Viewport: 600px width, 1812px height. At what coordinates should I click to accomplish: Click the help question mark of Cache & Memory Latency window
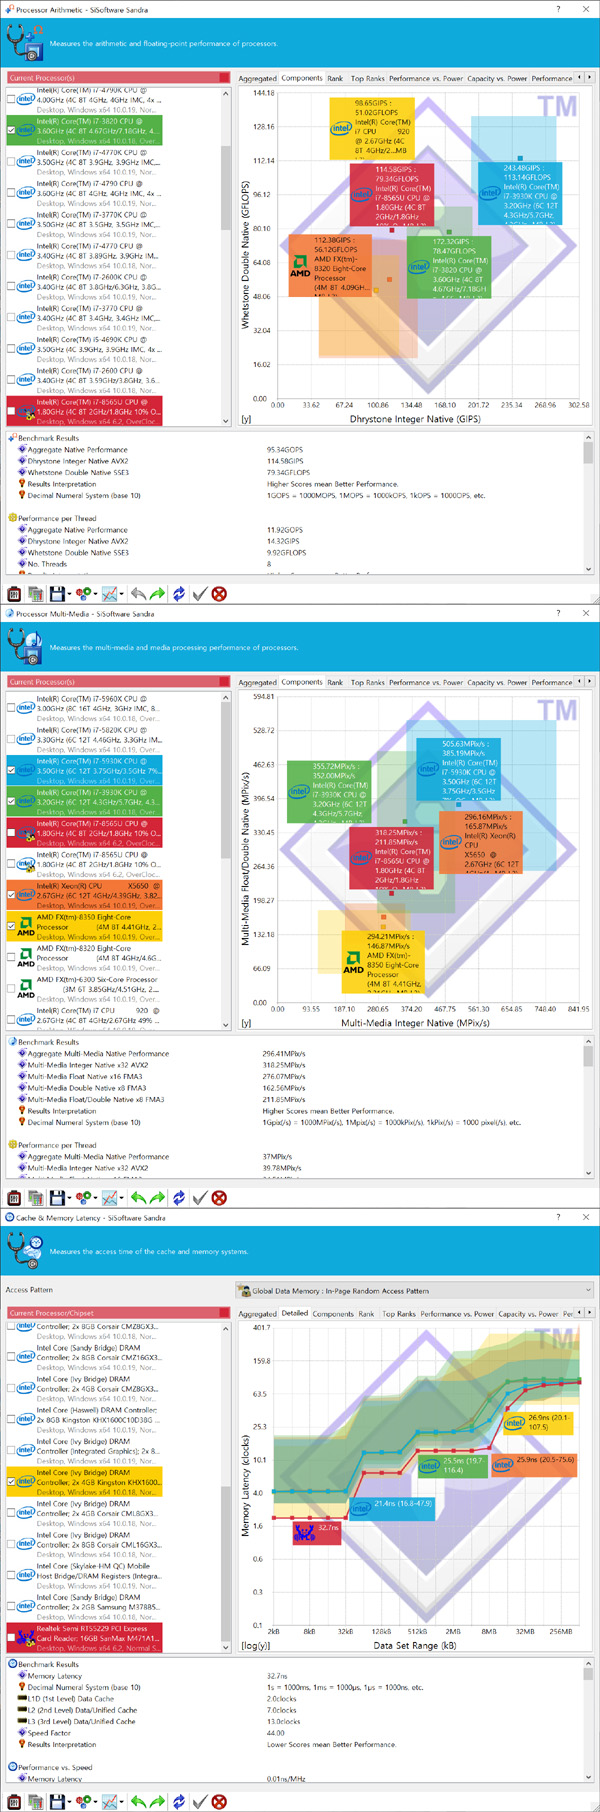pos(558,1217)
